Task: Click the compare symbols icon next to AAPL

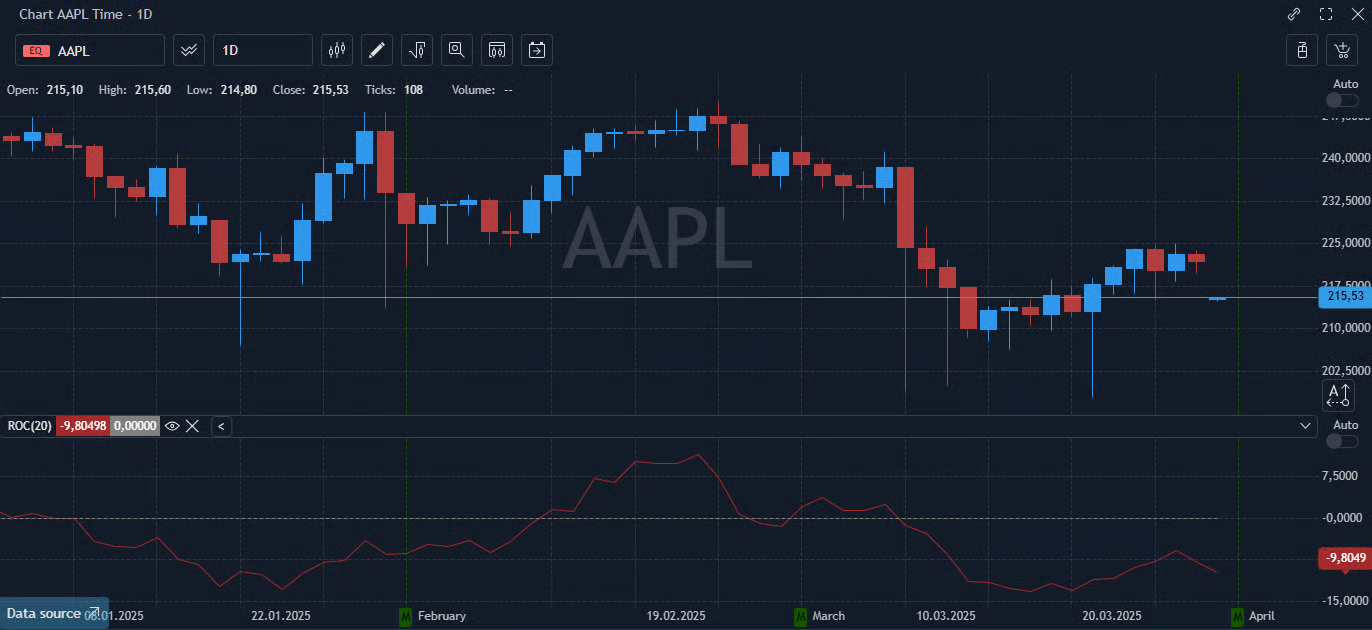Action: 189,50
